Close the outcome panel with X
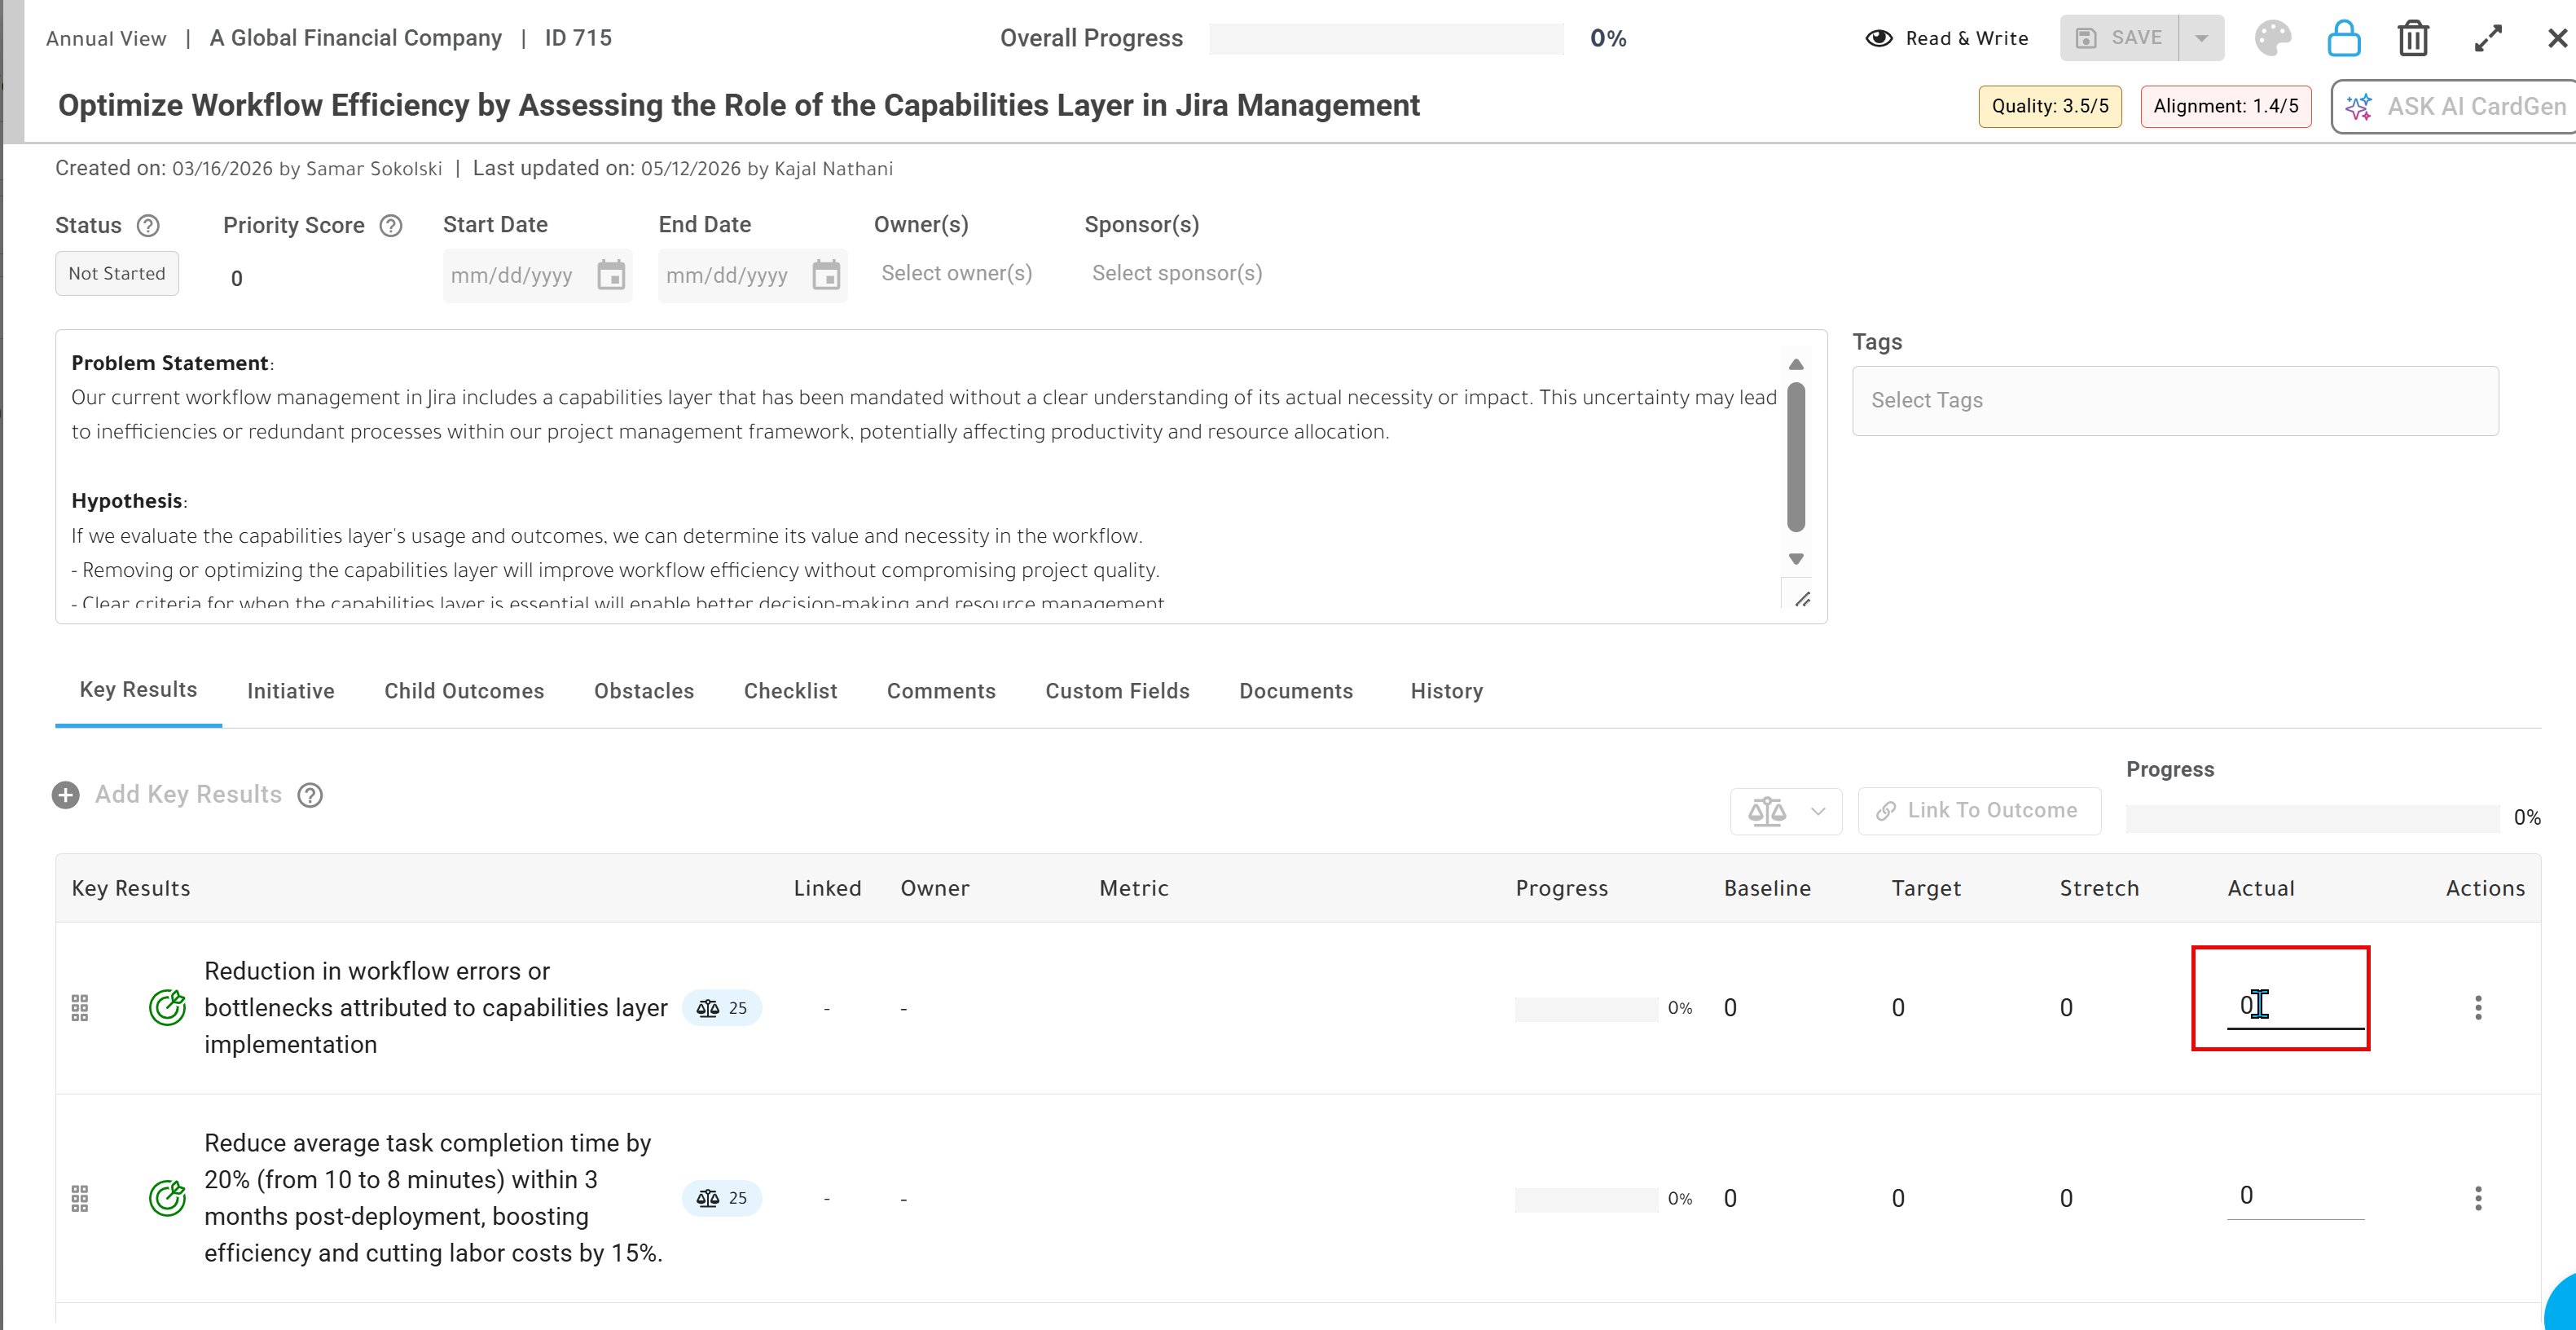The image size is (2576, 1330). (x=2557, y=38)
